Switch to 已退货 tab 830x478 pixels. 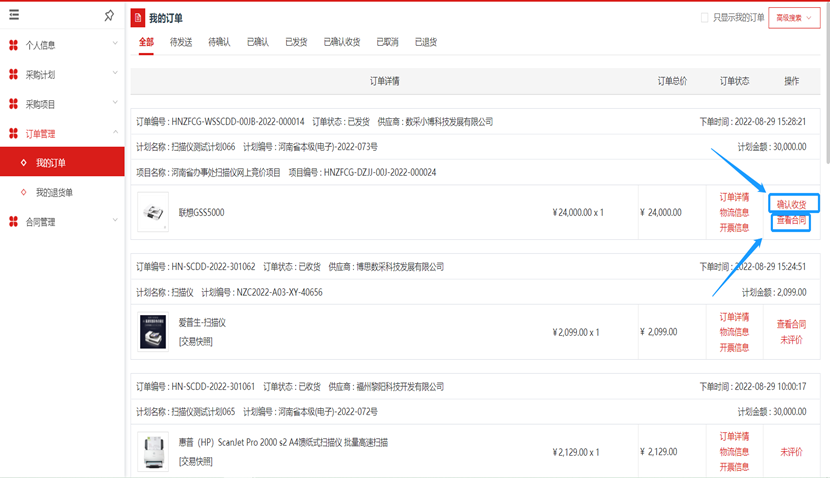click(x=426, y=42)
